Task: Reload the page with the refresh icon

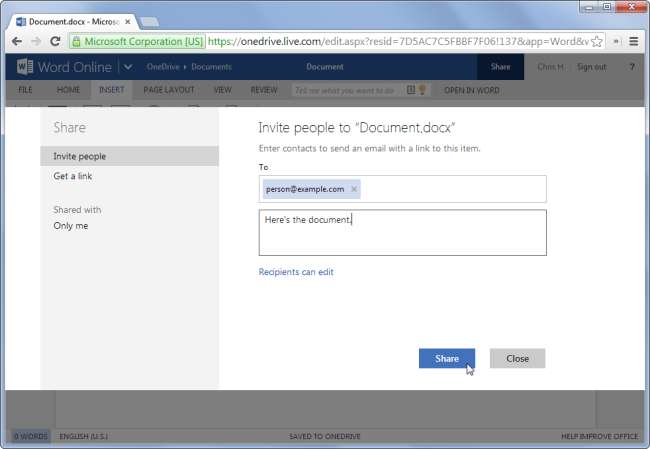Action: click(x=55, y=41)
